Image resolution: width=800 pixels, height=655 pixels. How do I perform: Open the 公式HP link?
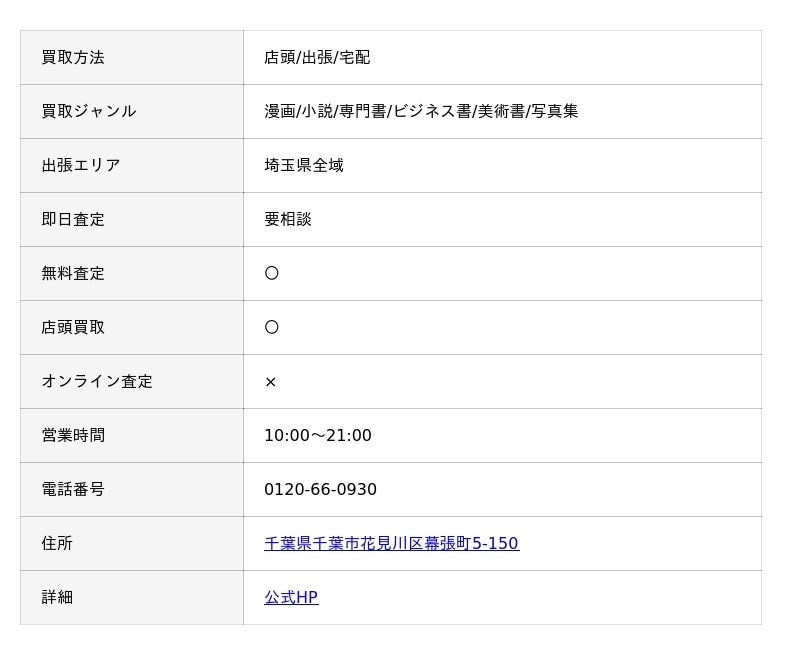tap(291, 597)
